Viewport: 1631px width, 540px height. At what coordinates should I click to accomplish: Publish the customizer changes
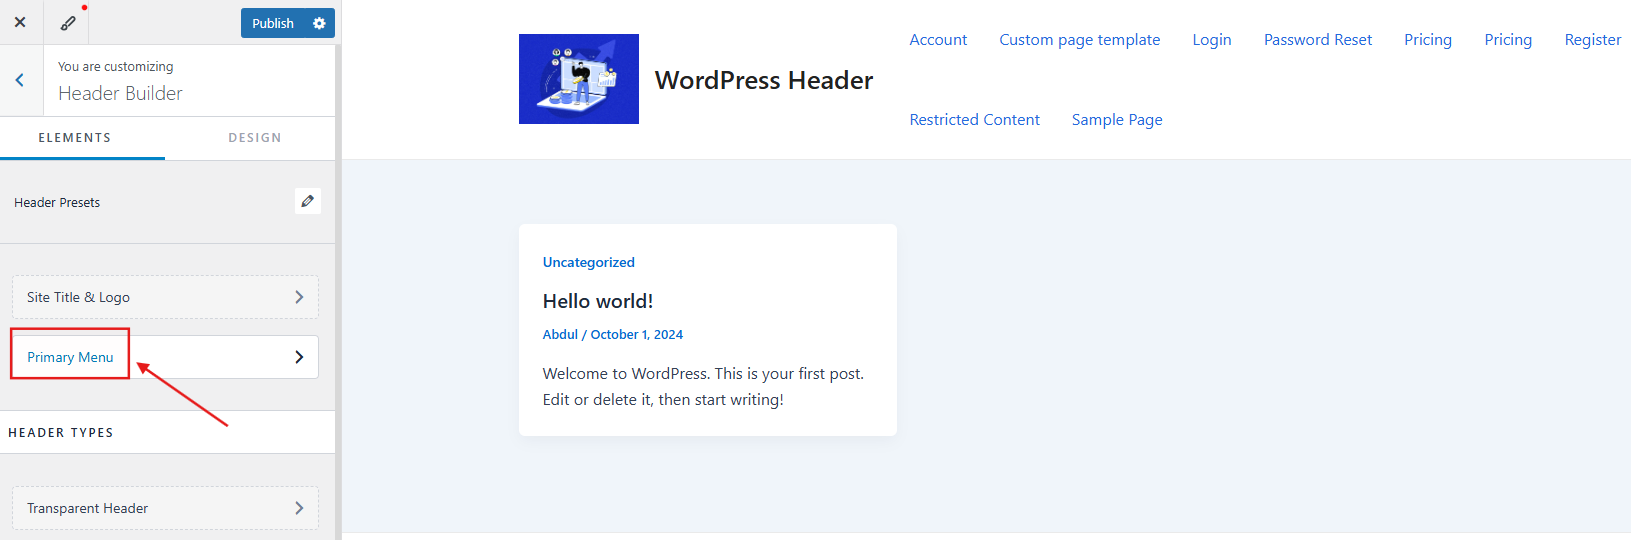(x=273, y=23)
